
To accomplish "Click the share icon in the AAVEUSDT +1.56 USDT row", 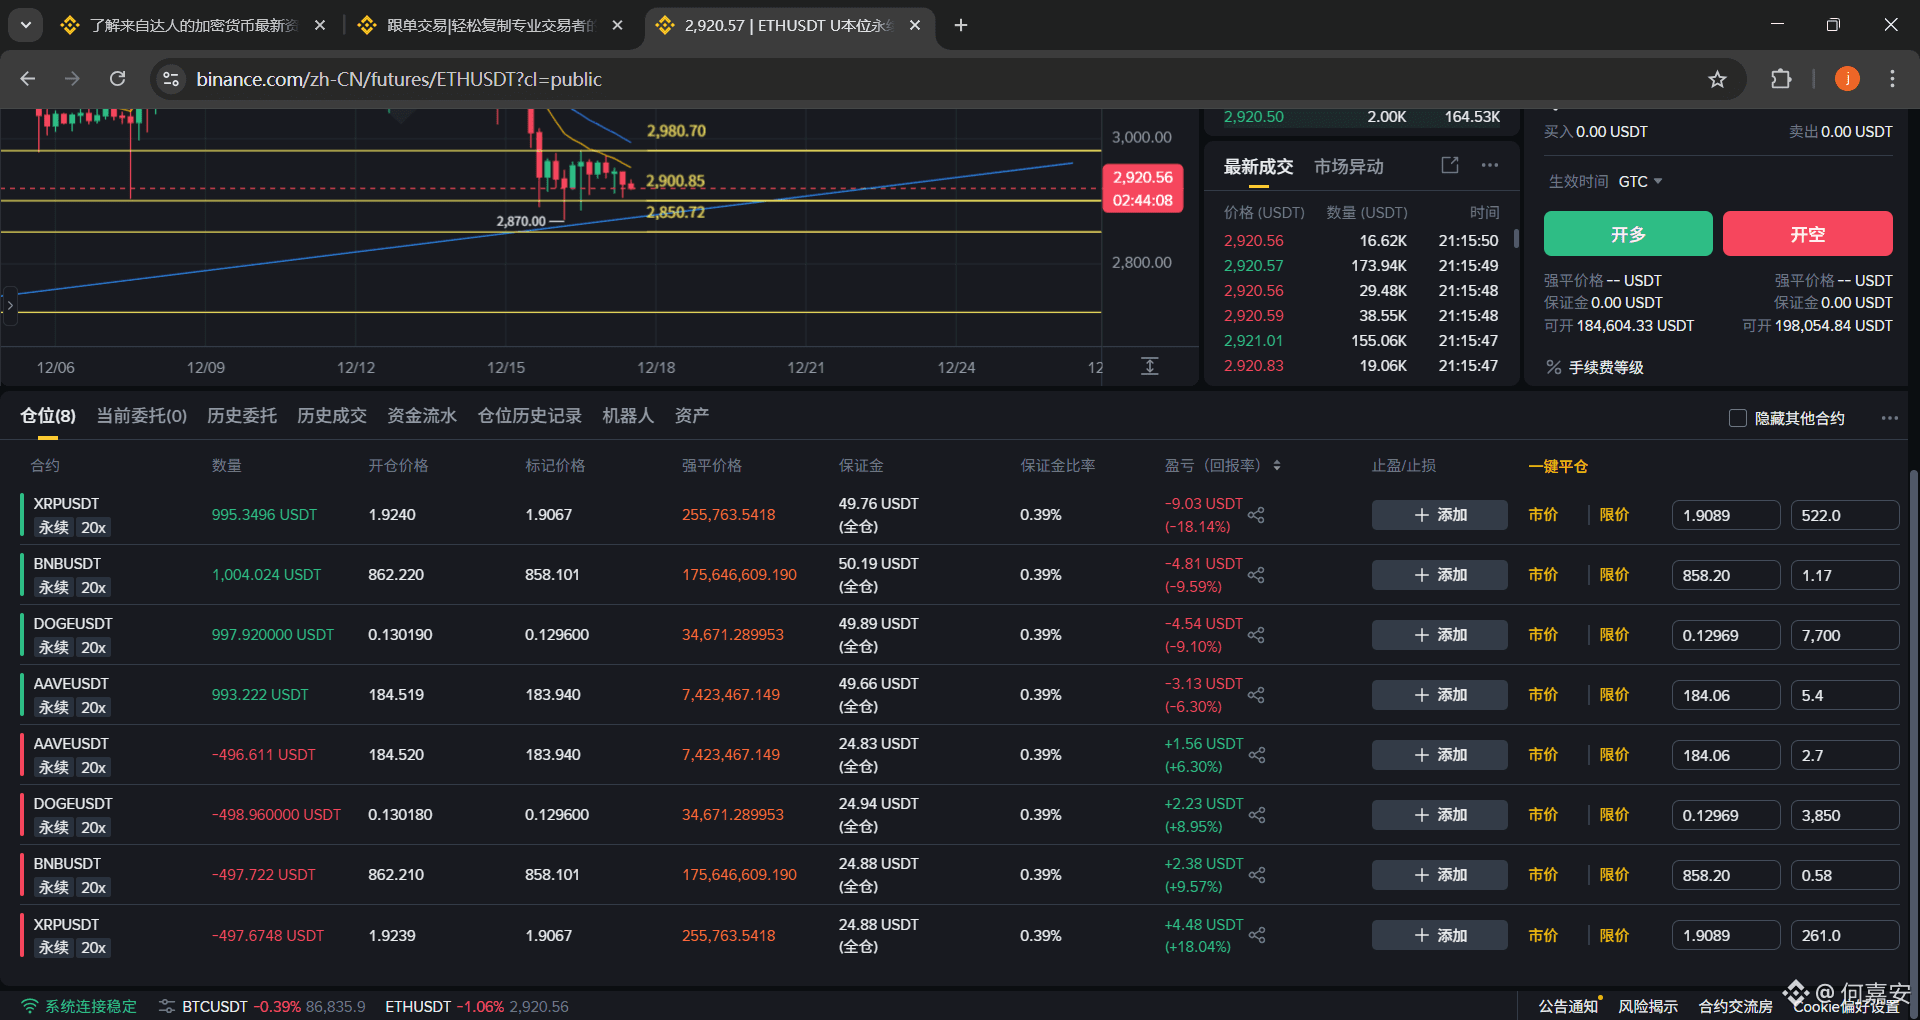I will [1257, 755].
